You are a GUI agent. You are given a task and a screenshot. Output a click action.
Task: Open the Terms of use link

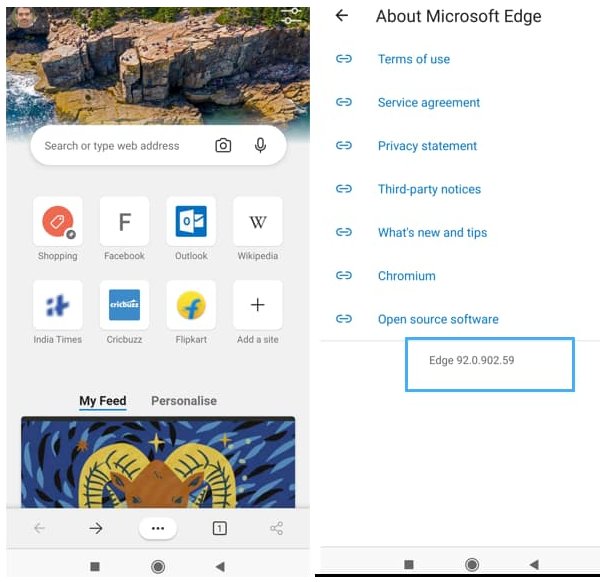(414, 59)
